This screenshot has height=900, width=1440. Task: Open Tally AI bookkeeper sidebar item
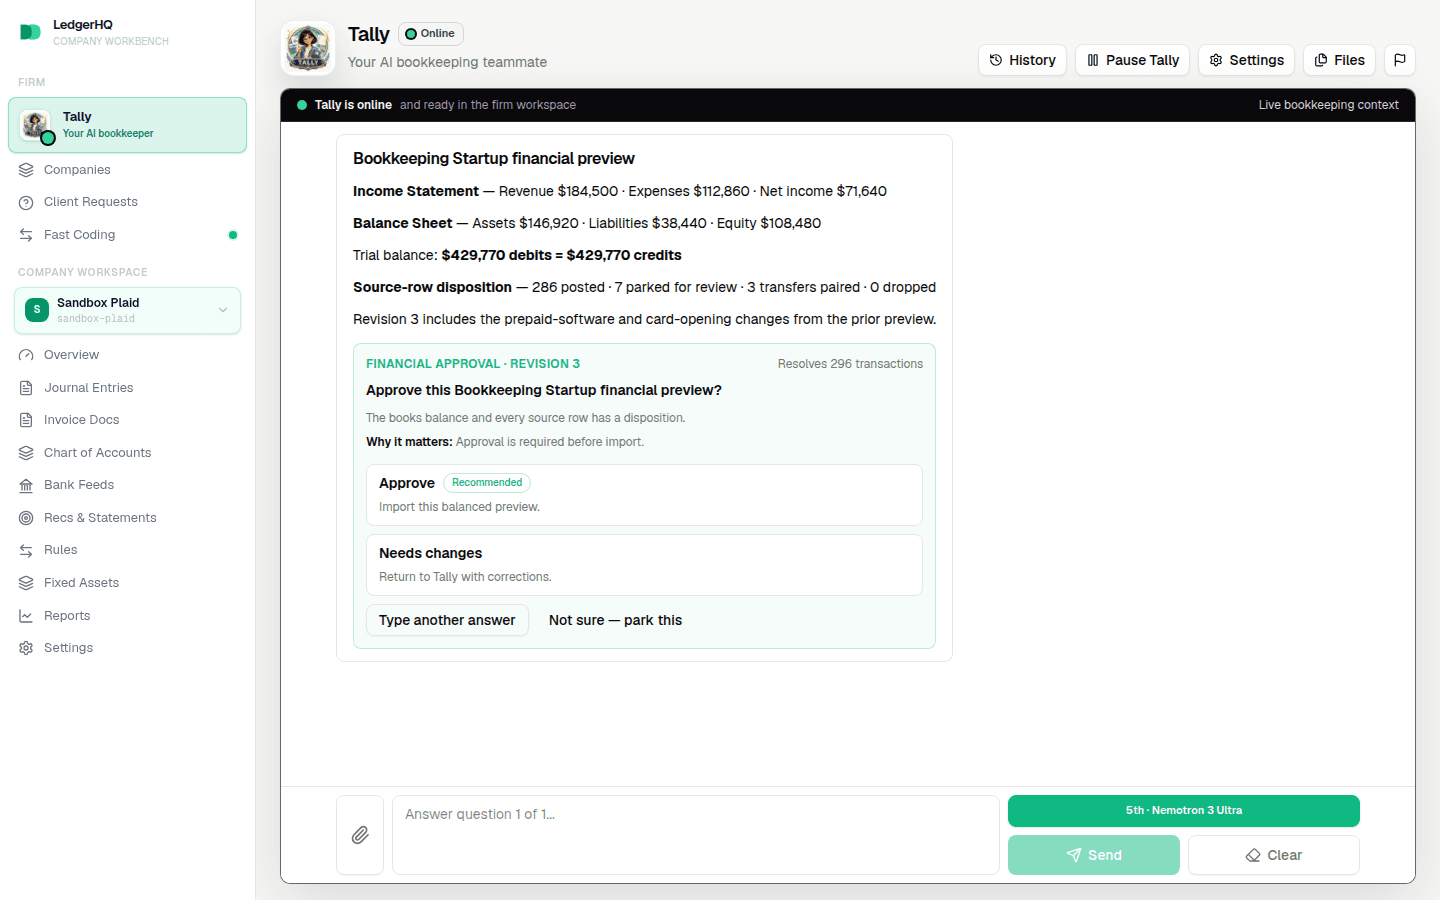[x=127, y=125]
